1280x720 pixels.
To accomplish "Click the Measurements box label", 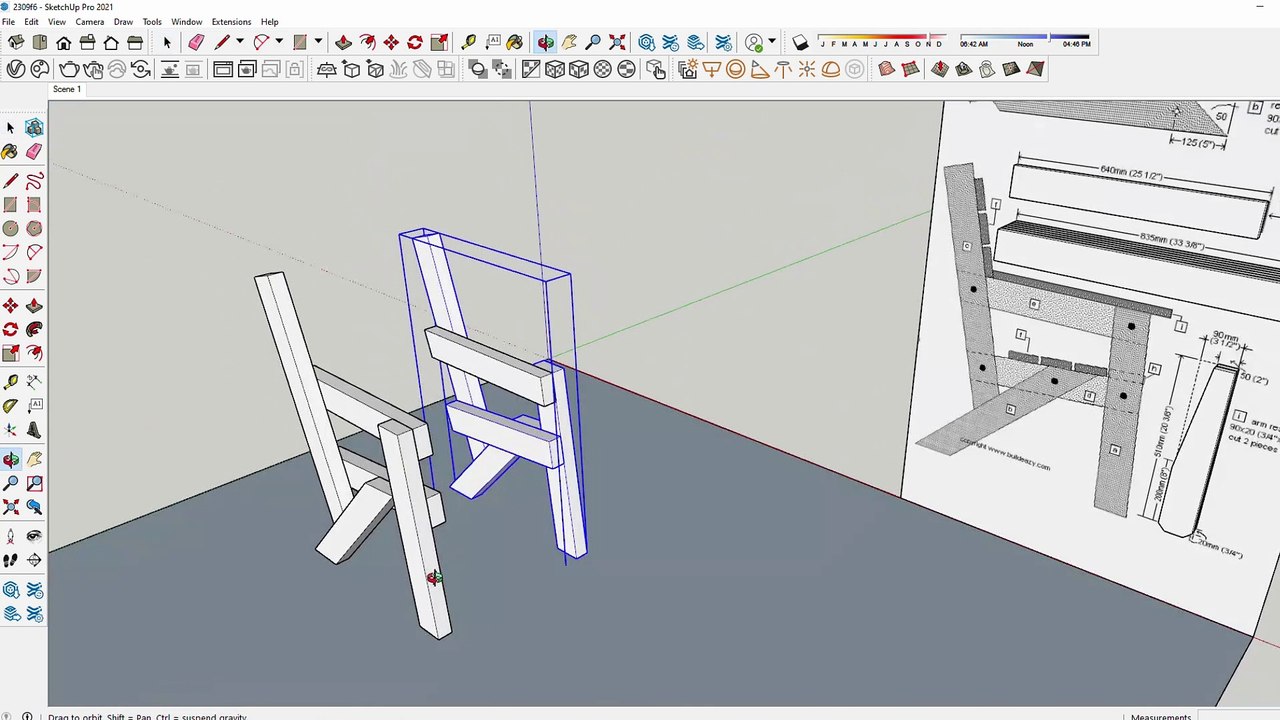I will coord(1161,716).
